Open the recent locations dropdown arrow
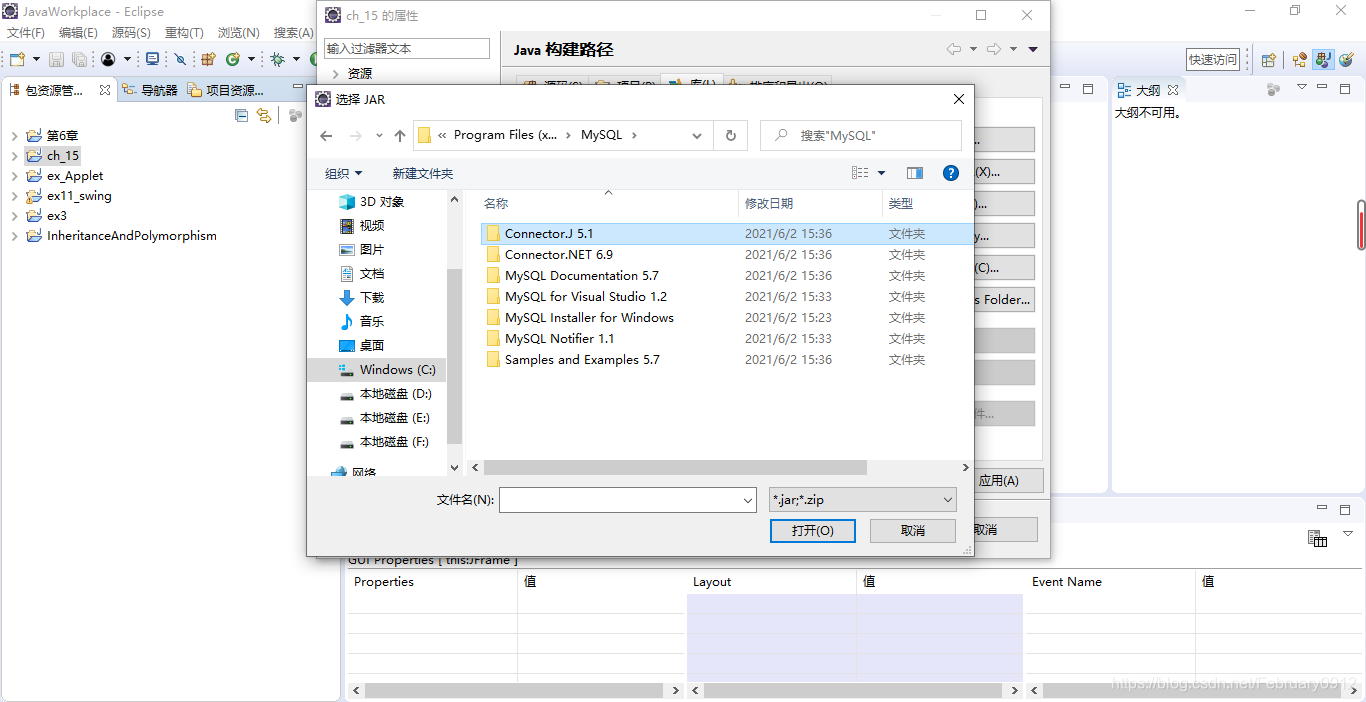Screen dimensions: 1366x702 point(379,136)
